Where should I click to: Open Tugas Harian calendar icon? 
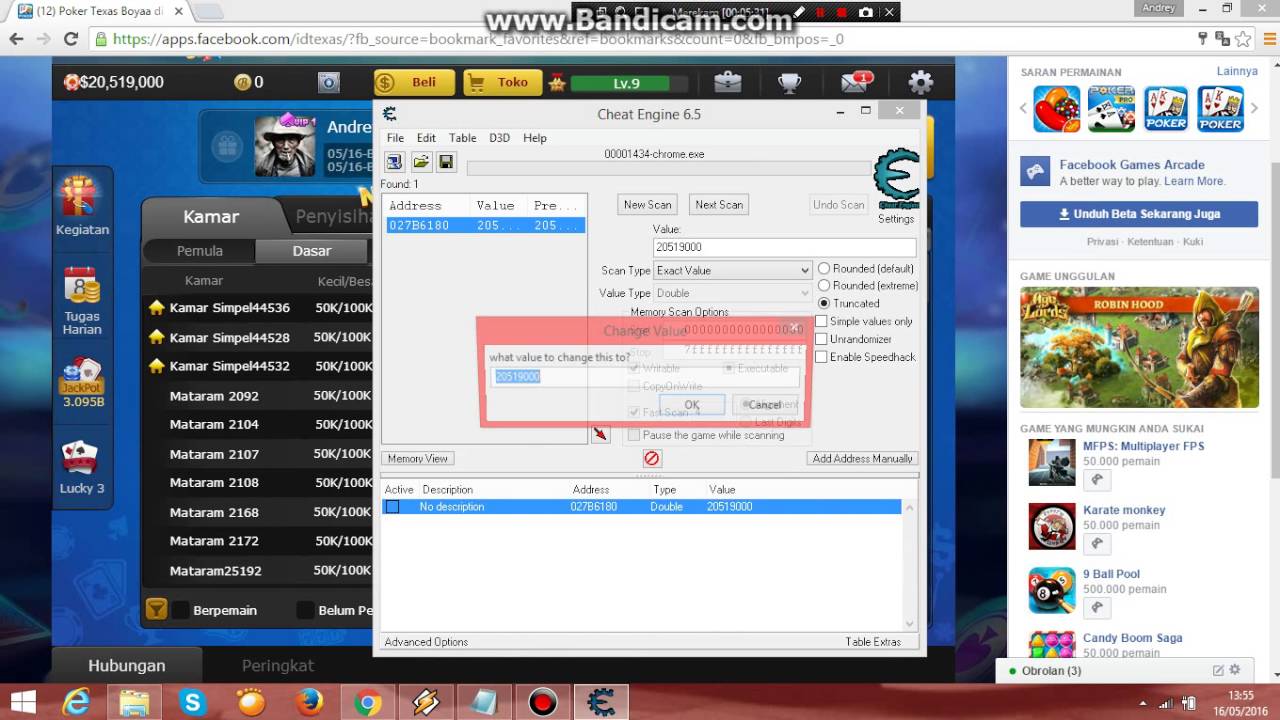82,286
